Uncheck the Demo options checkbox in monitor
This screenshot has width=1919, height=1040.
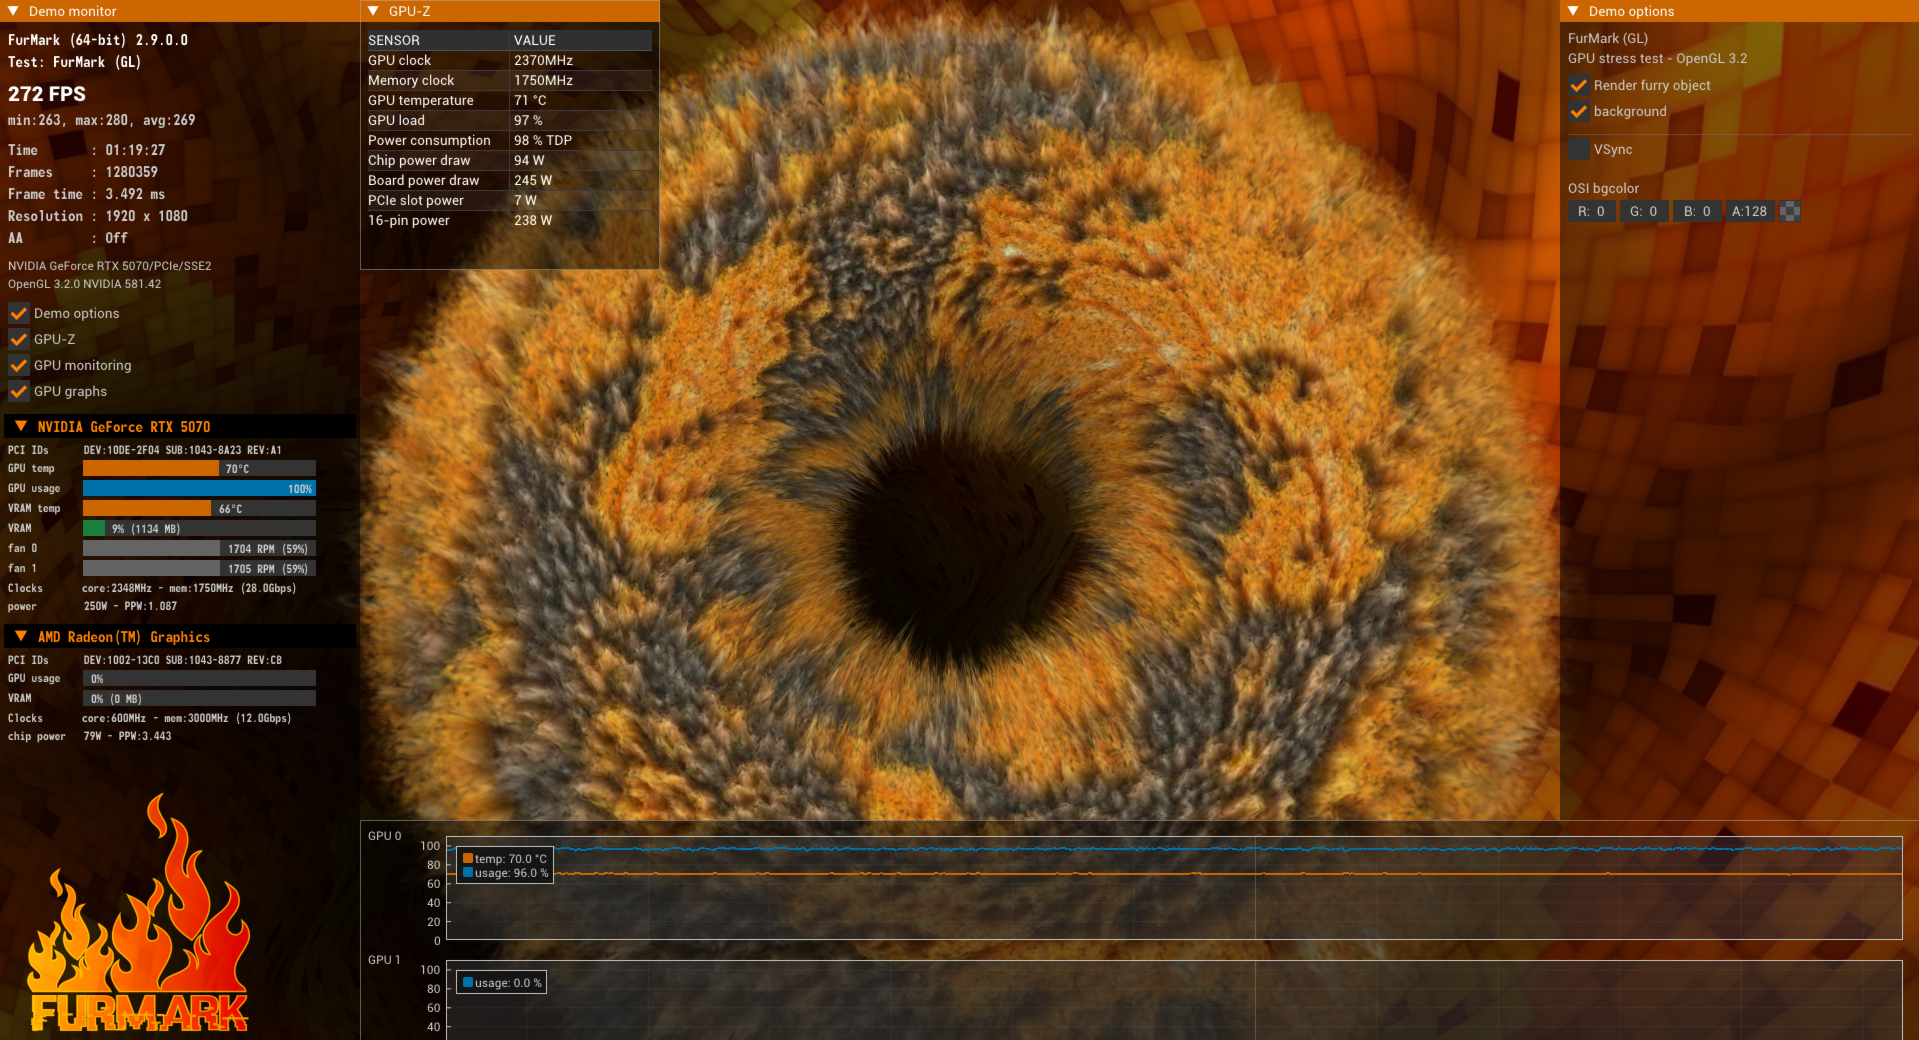pyautogui.click(x=19, y=313)
